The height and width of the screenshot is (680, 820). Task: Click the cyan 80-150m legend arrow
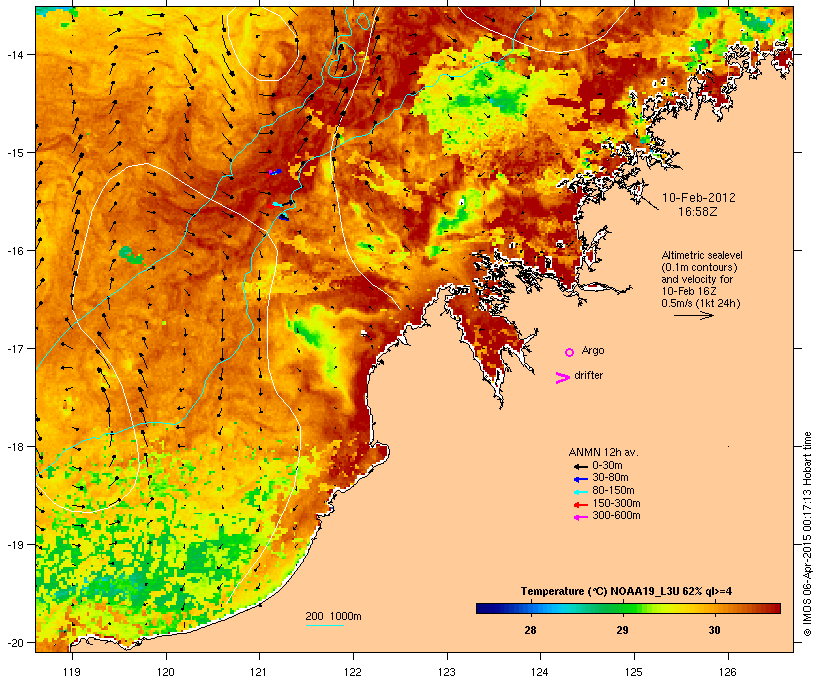pyautogui.click(x=580, y=492)
